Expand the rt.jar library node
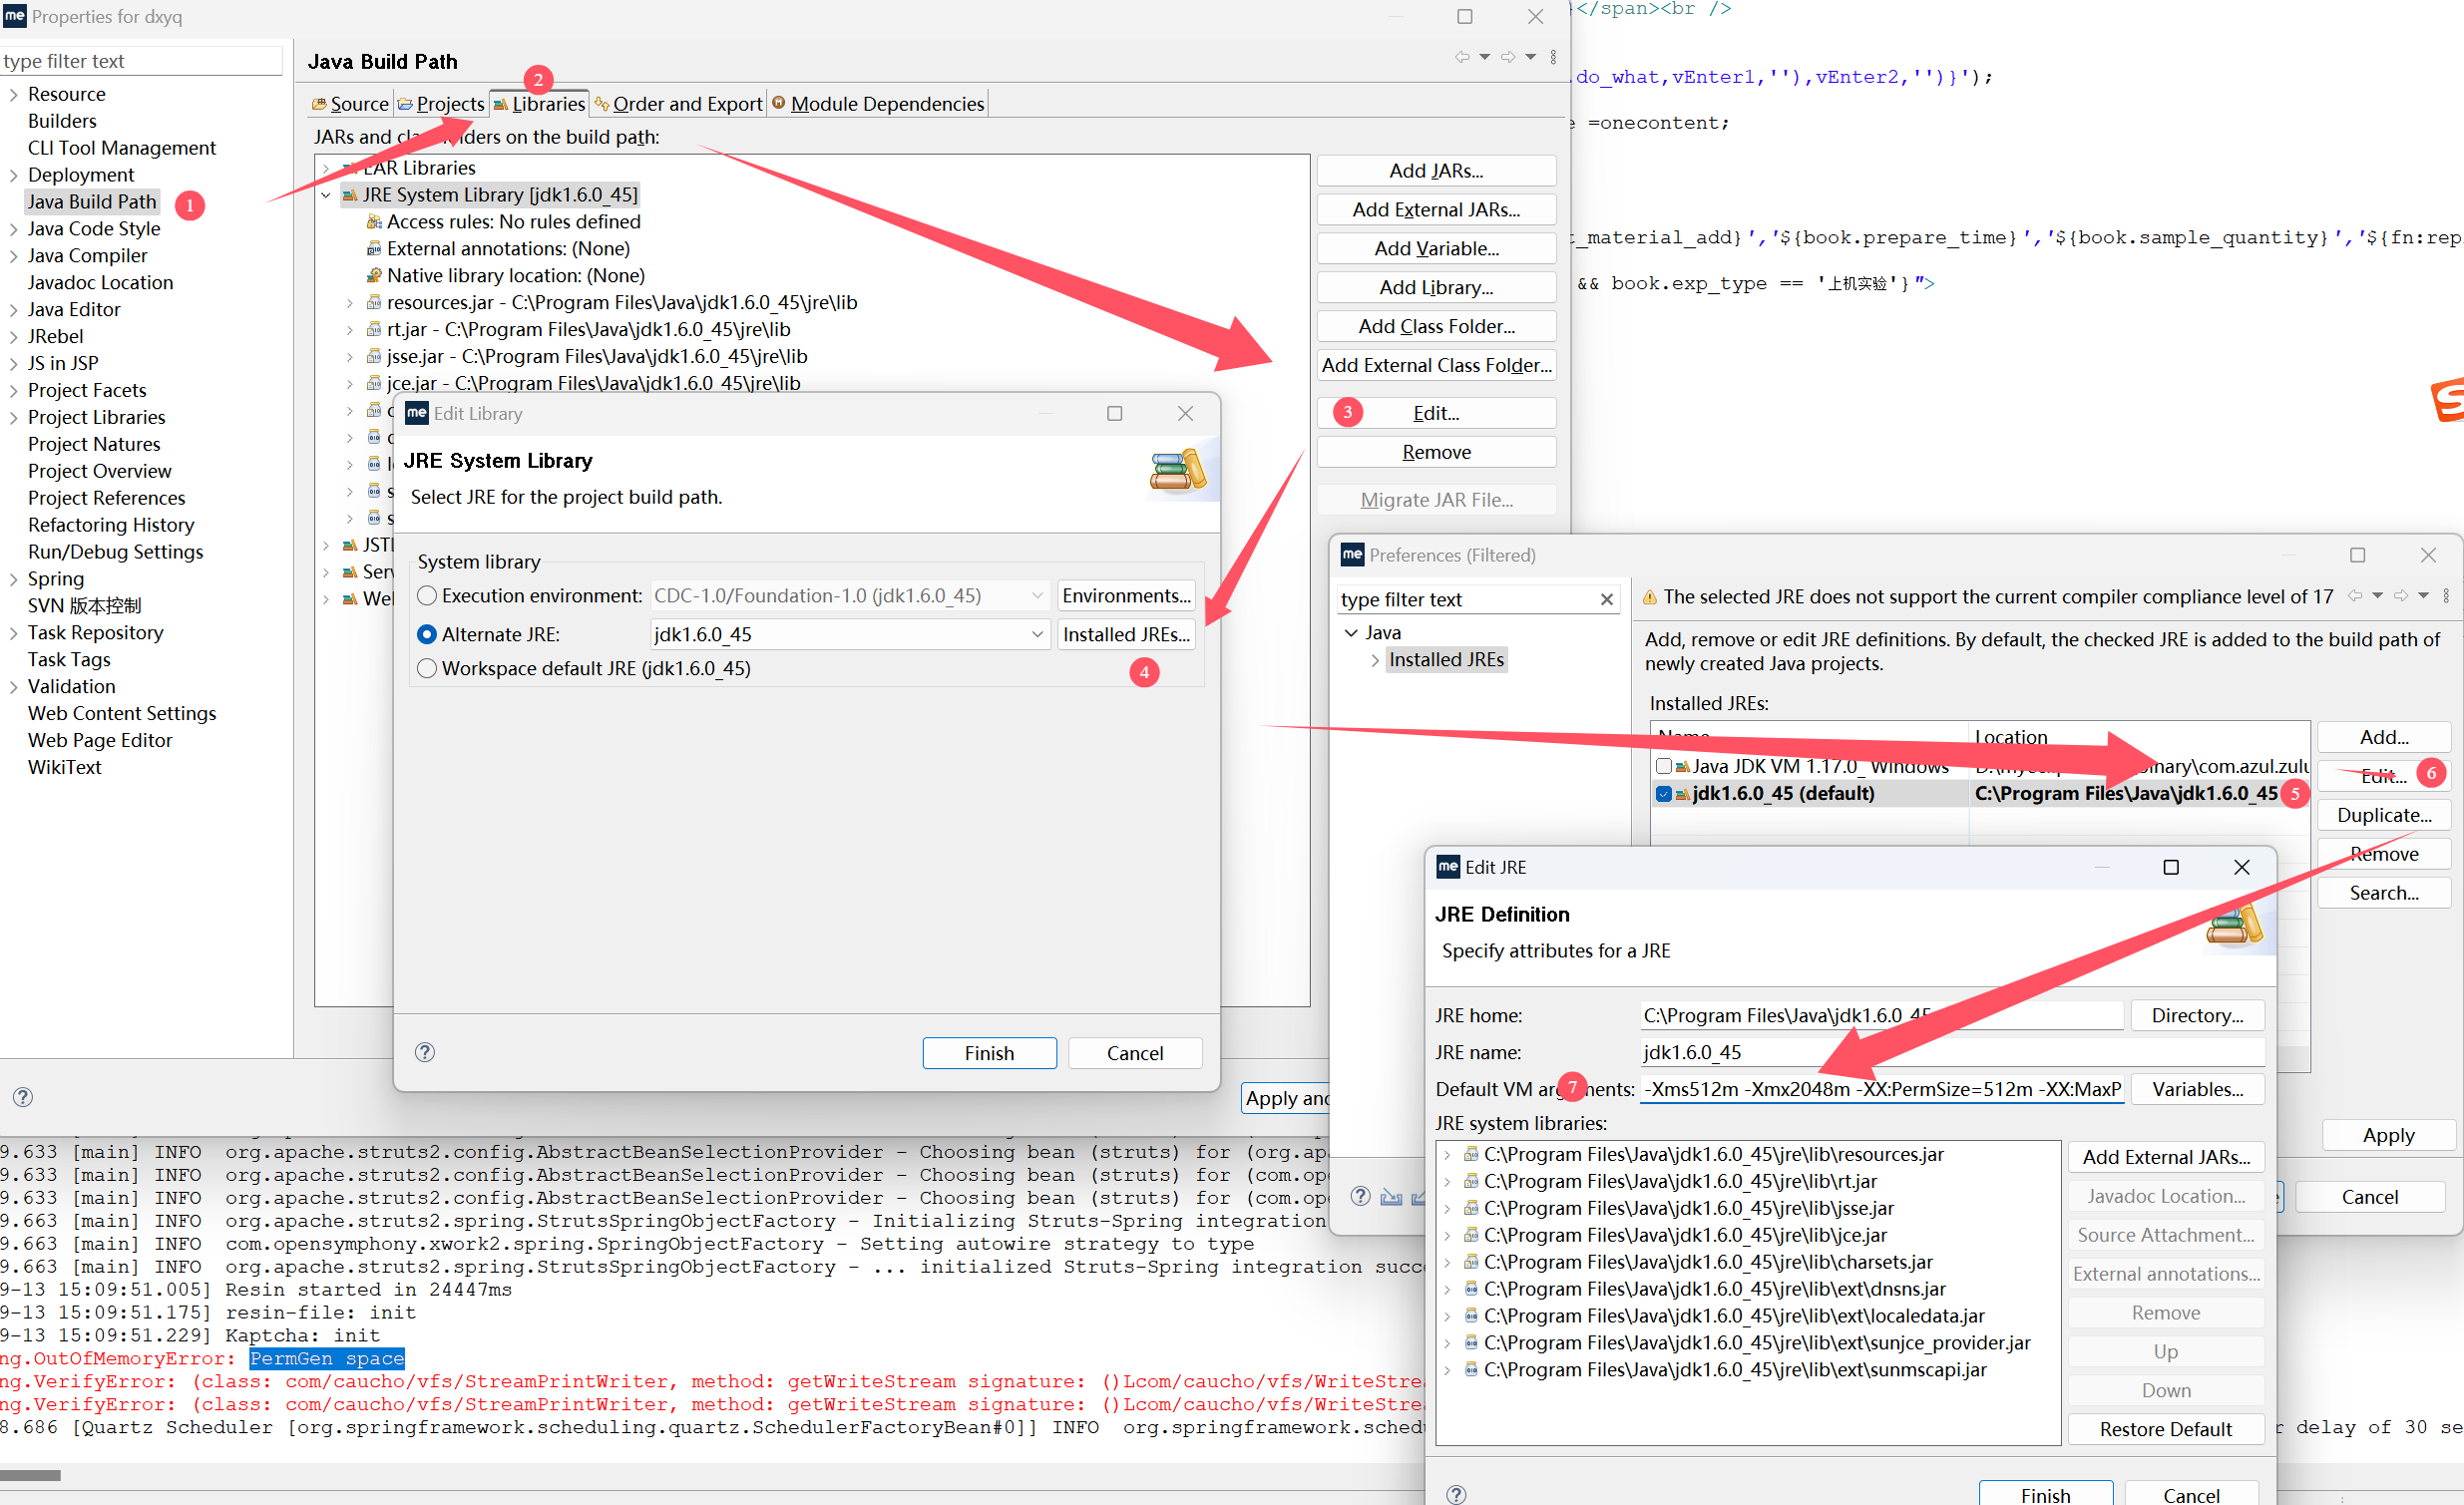The width and height of the screenshot is (2464, 1505). click(x=349, y=329)
